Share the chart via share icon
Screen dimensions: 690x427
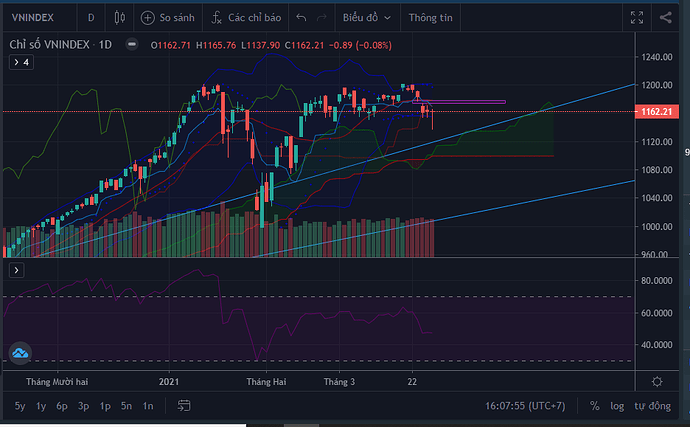click(665, 18)
